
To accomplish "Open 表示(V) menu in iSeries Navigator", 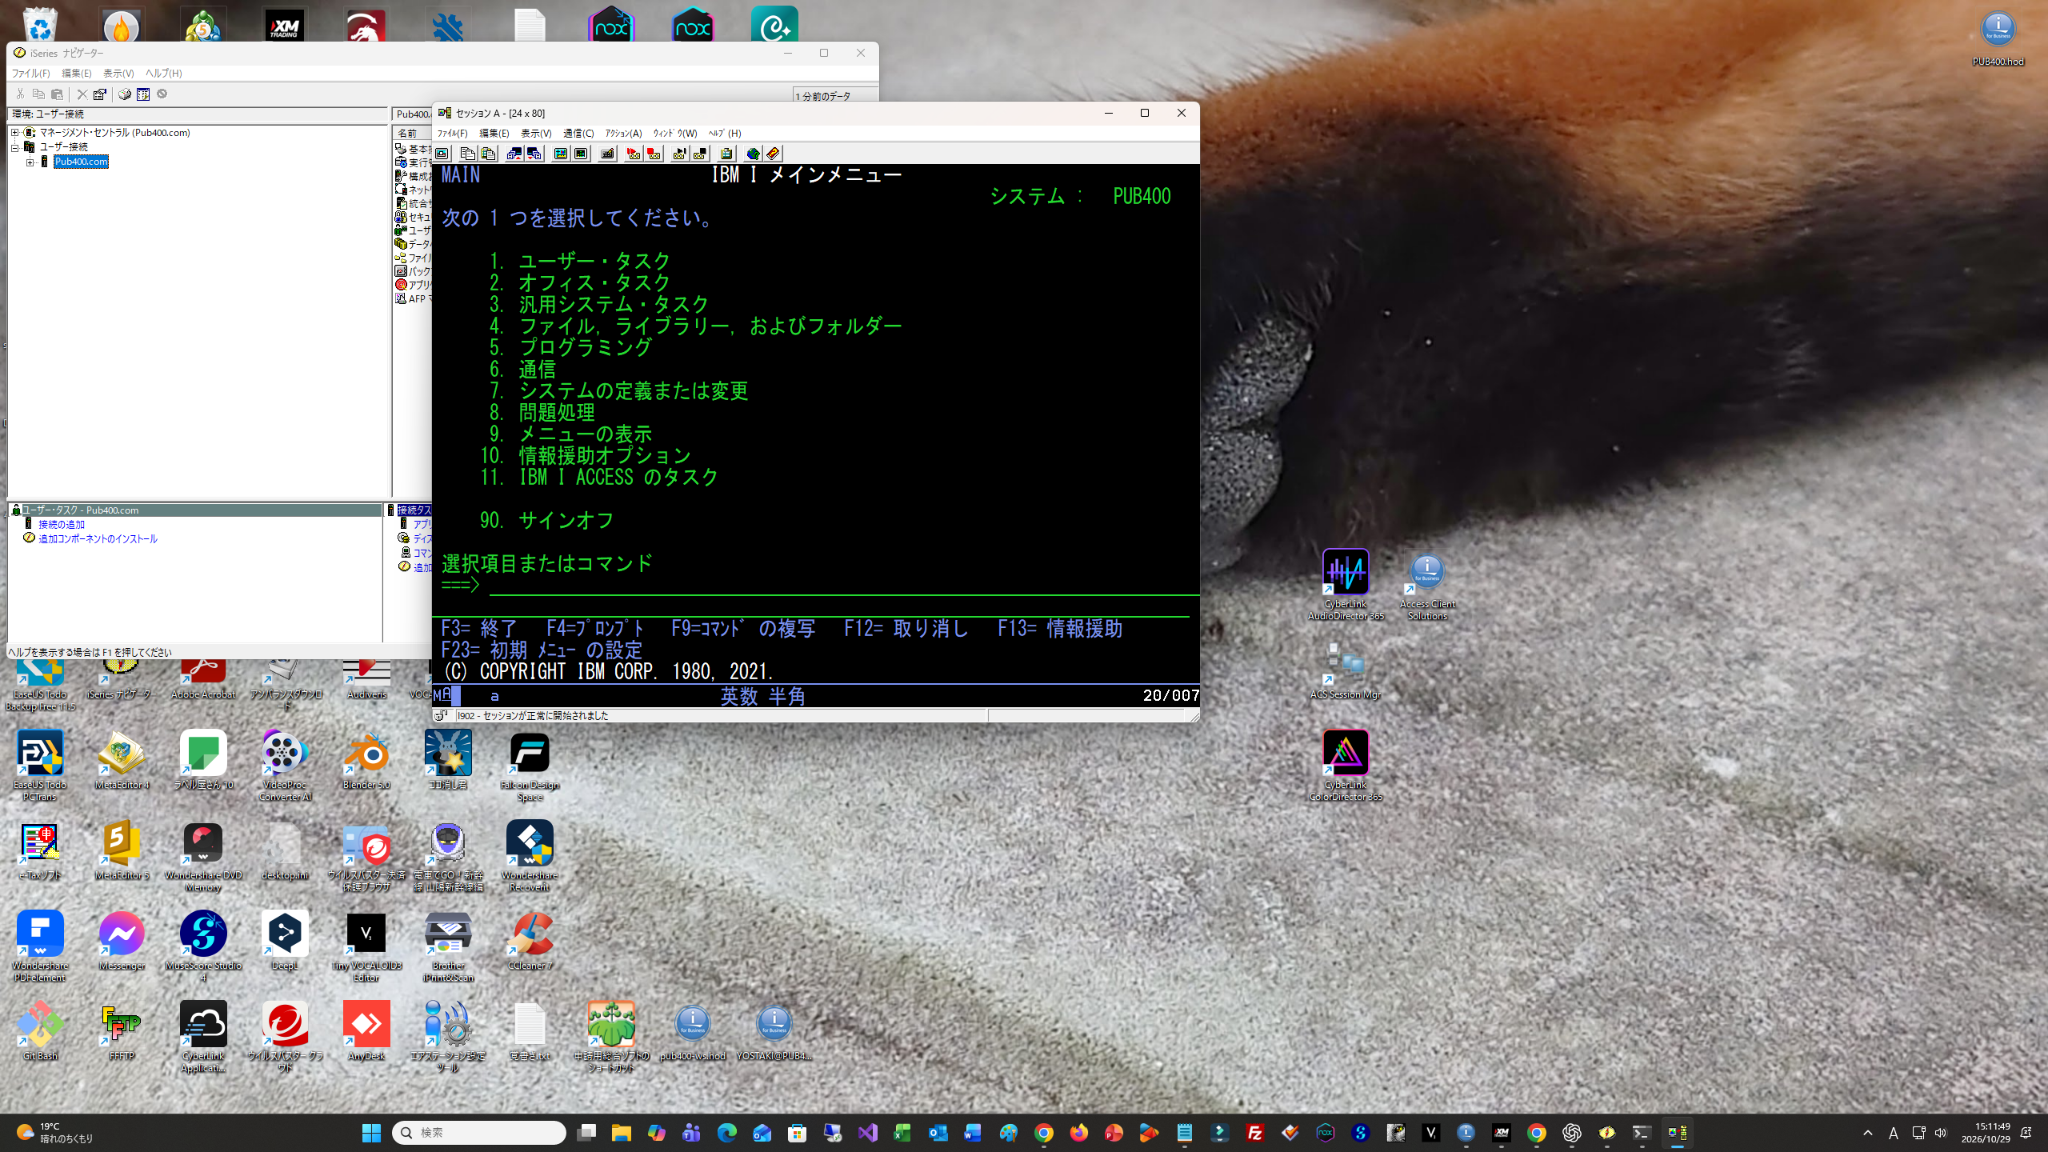I will (x=118, y=73).
